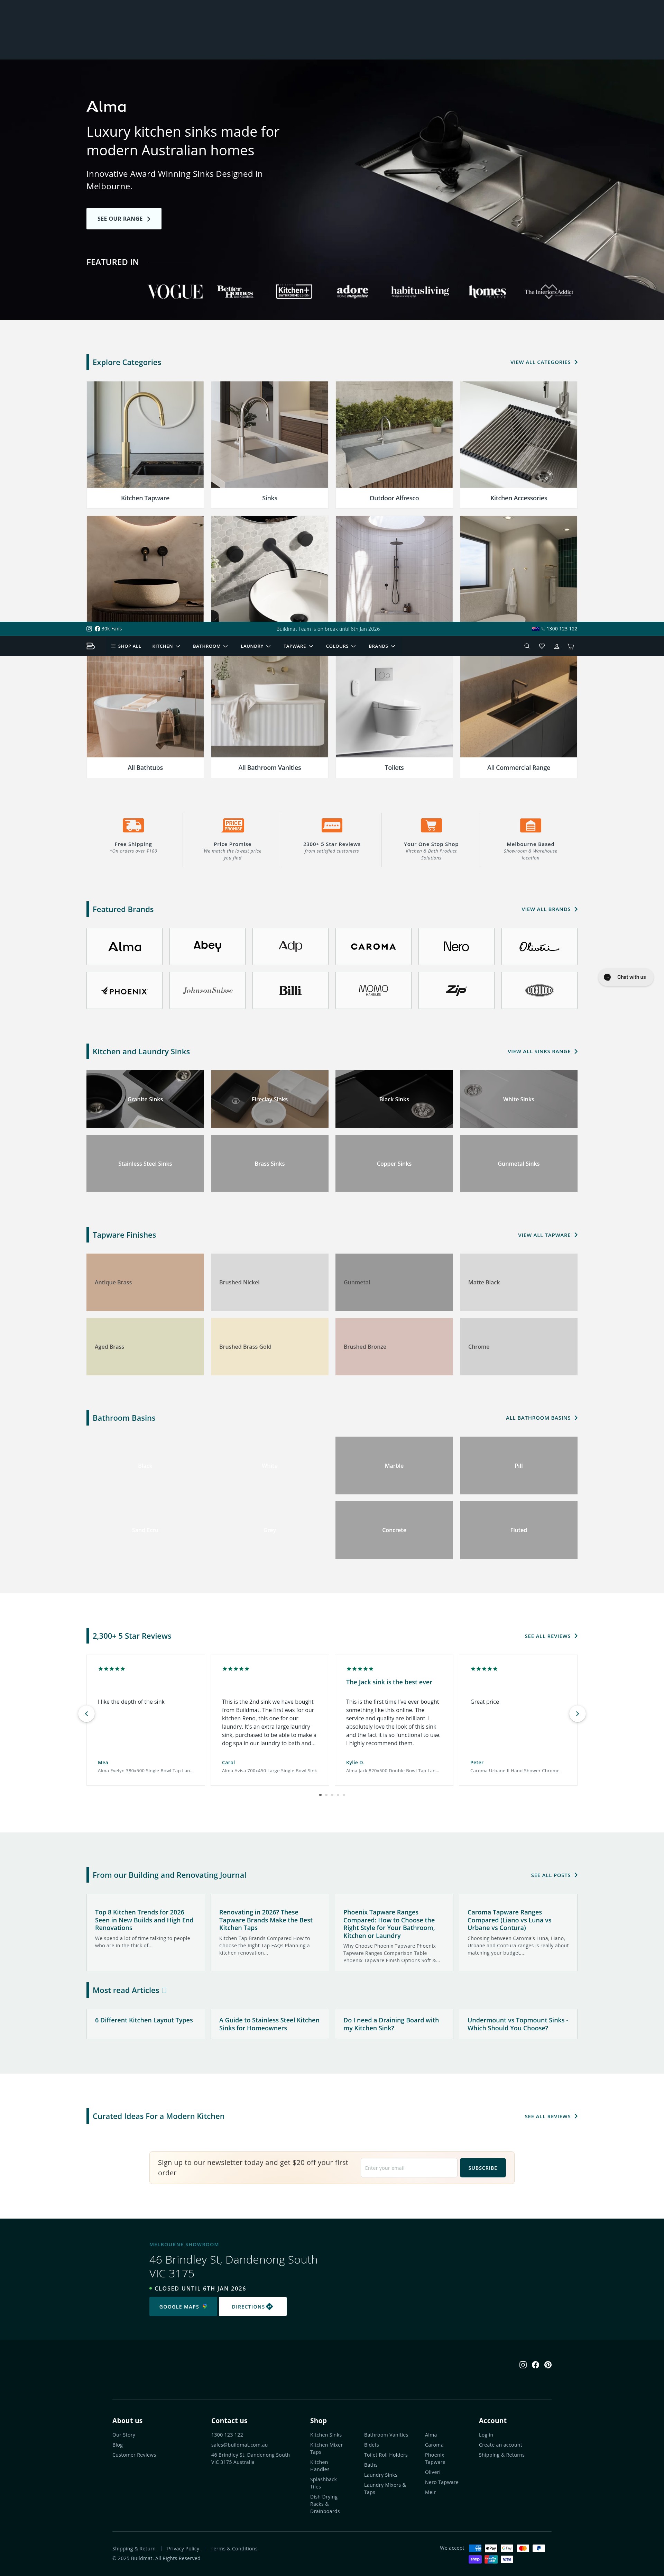The height and width of the screenshot is (2576, 664).
Task: Click Subscribe newsletter button
Action: 483,2168
